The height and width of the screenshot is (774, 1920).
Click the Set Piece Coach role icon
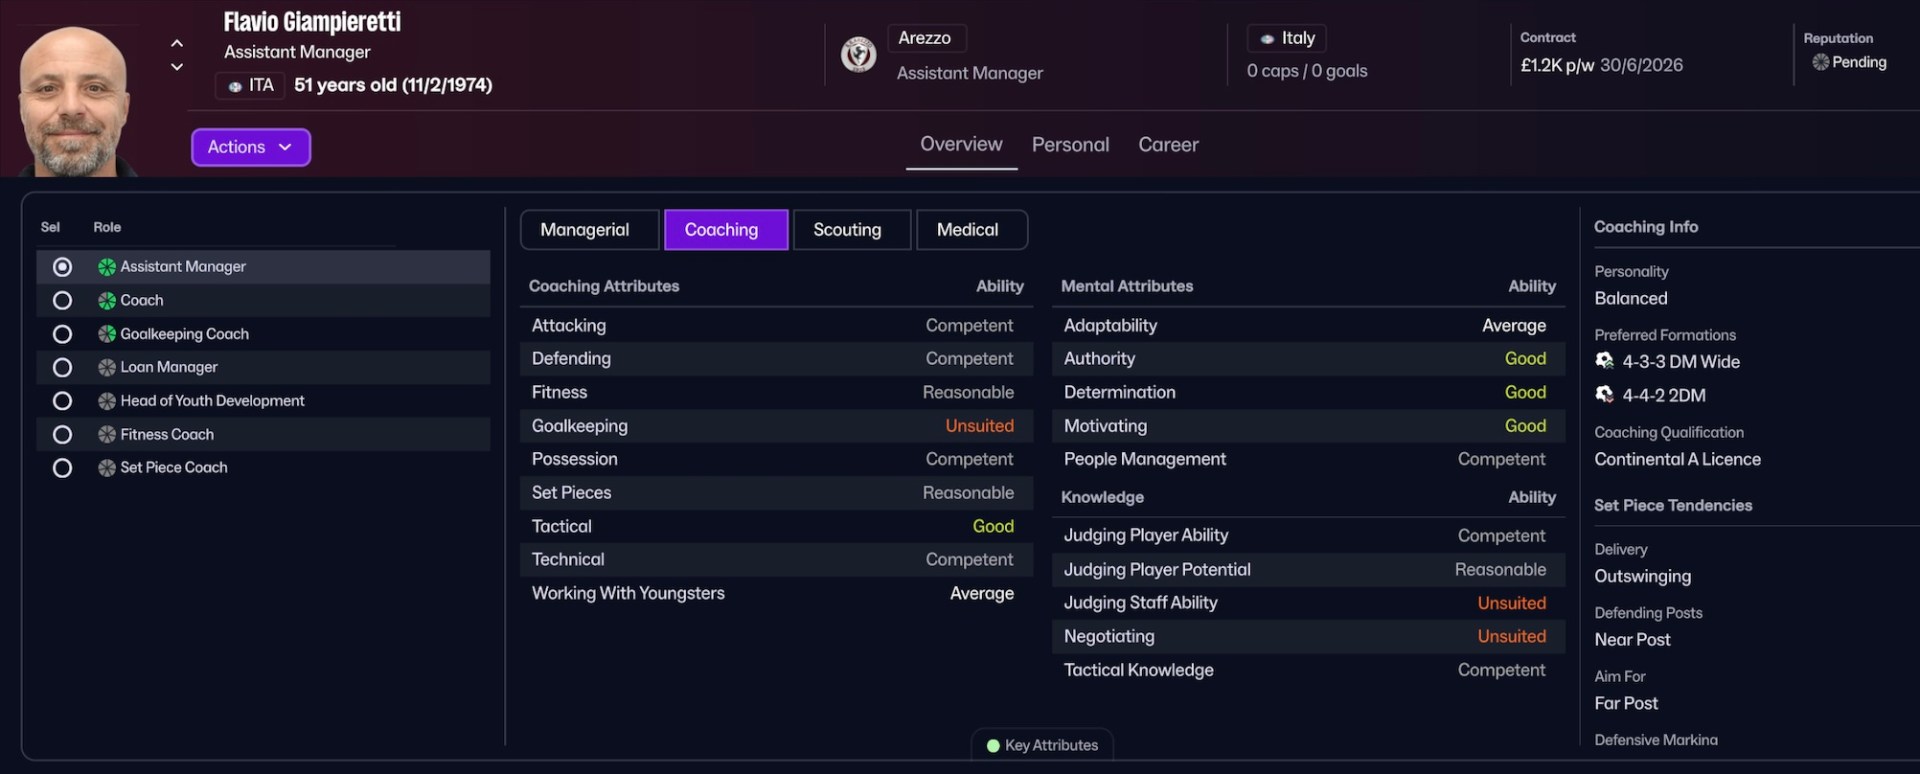107,468
